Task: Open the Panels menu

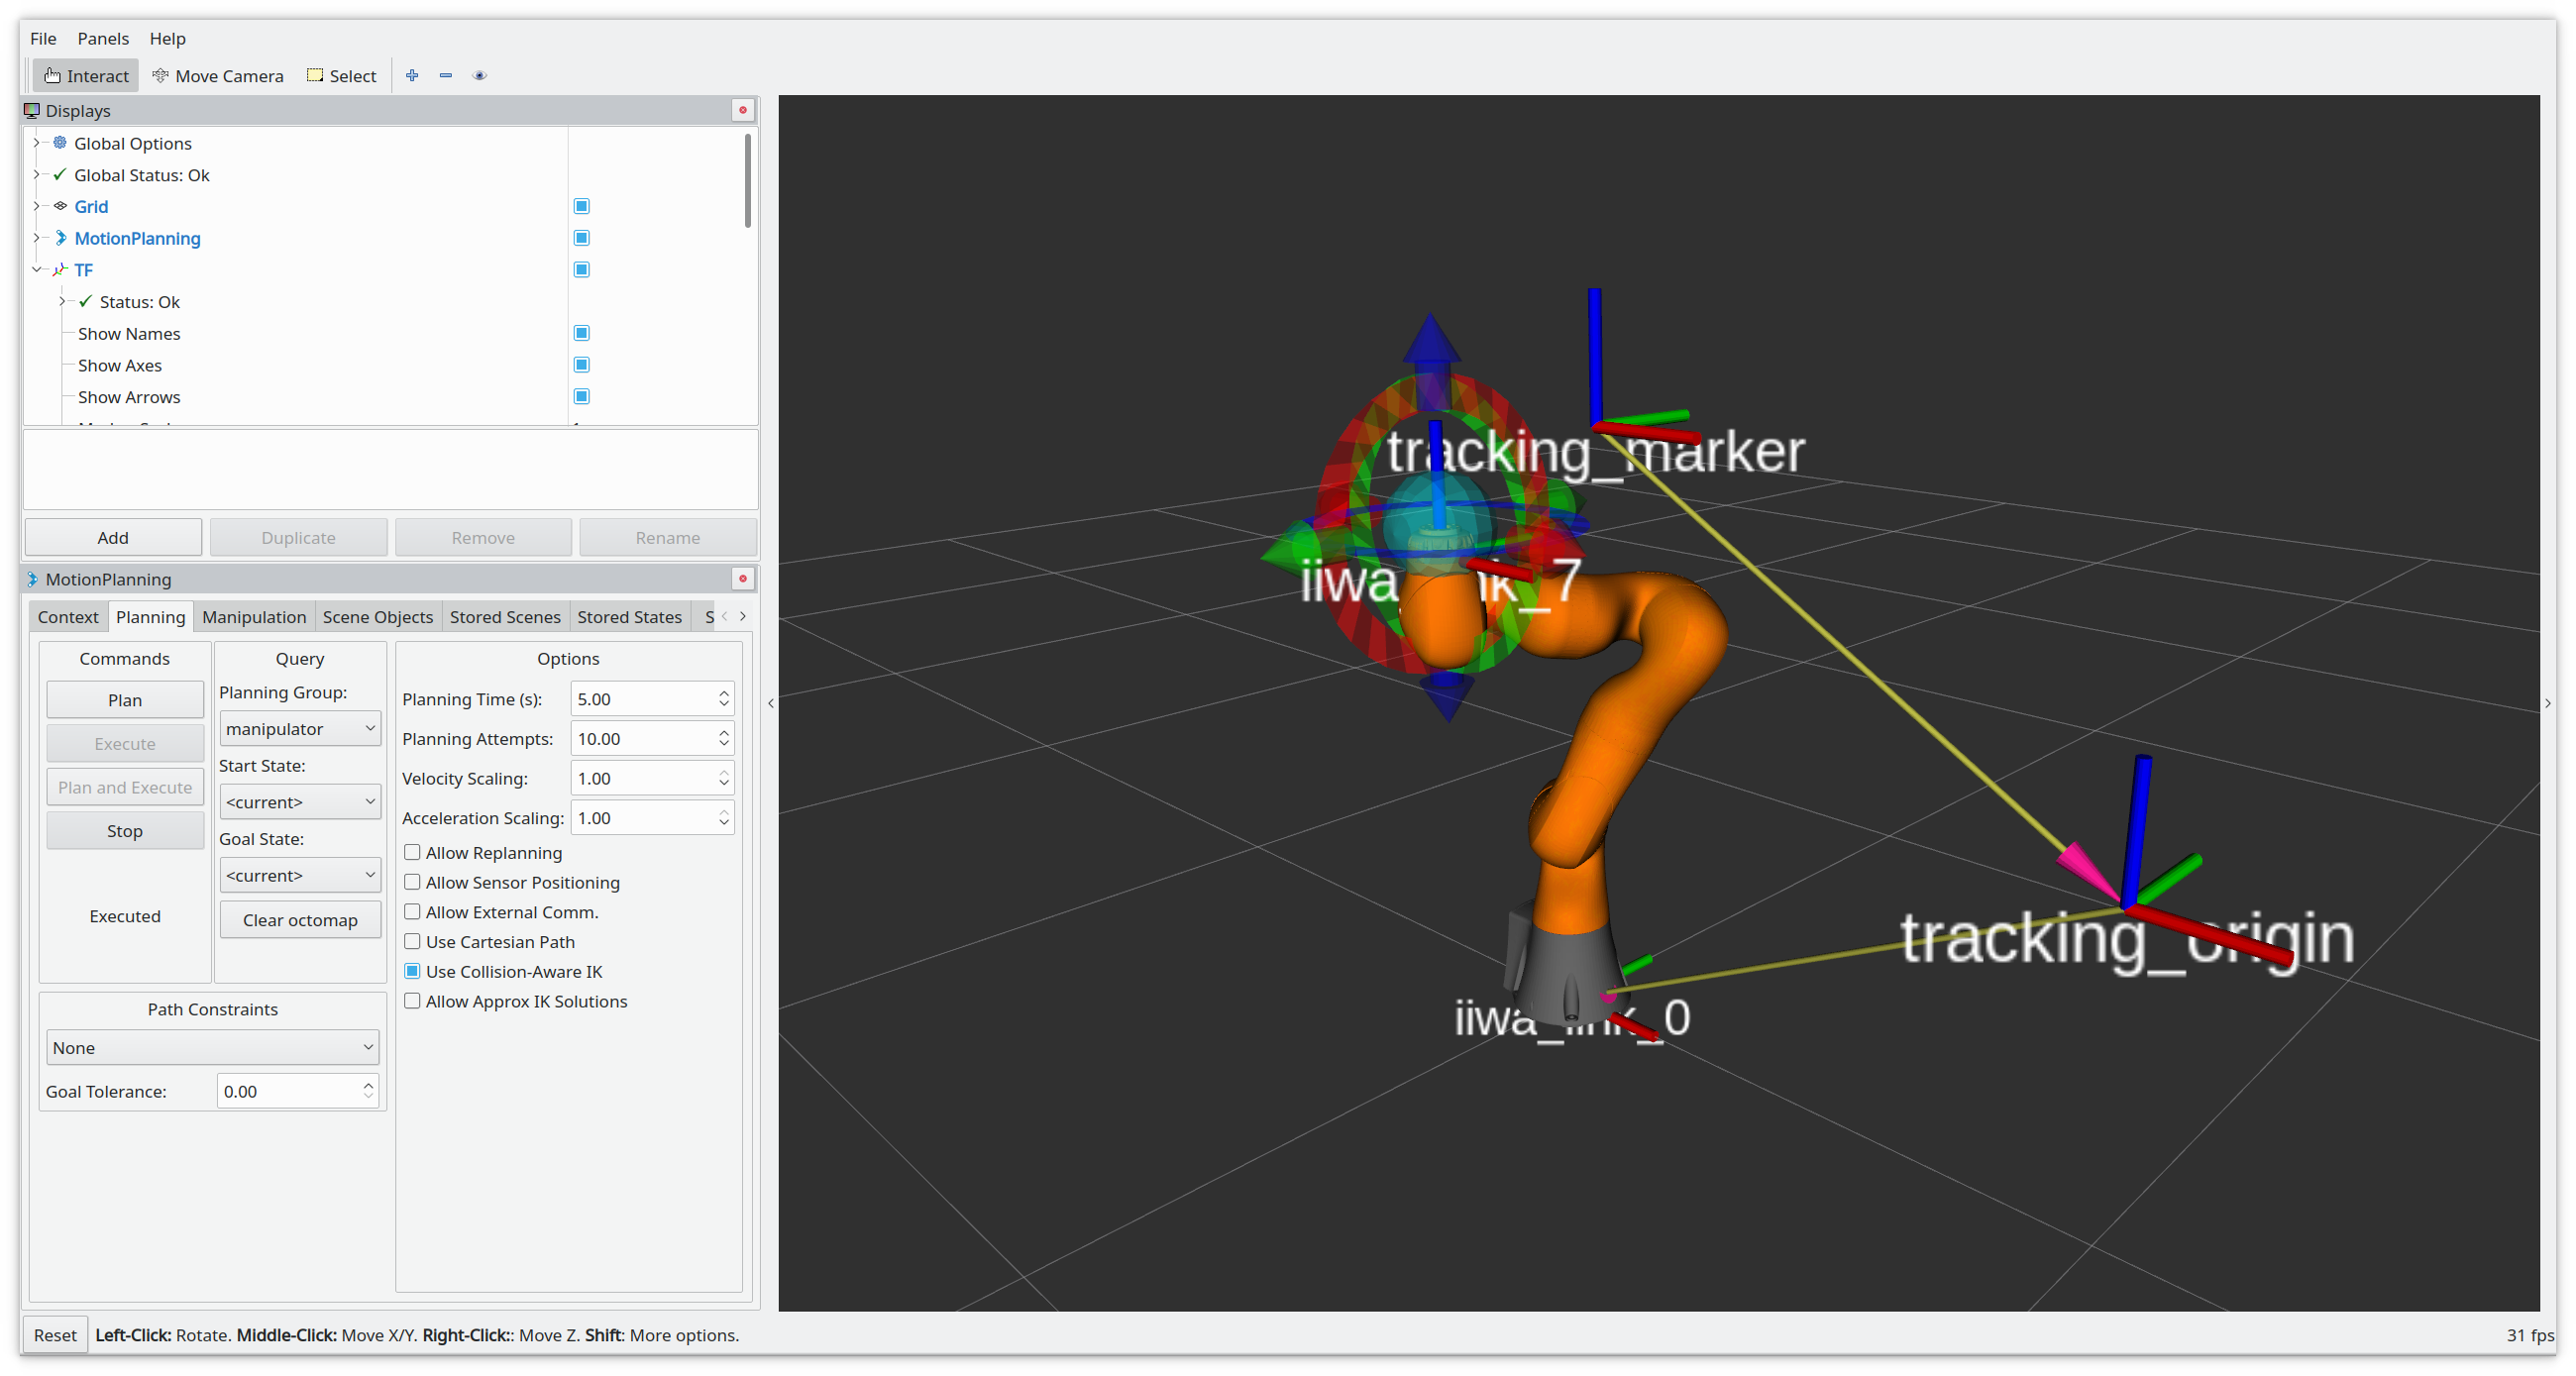Action: [x=103, y=38]
